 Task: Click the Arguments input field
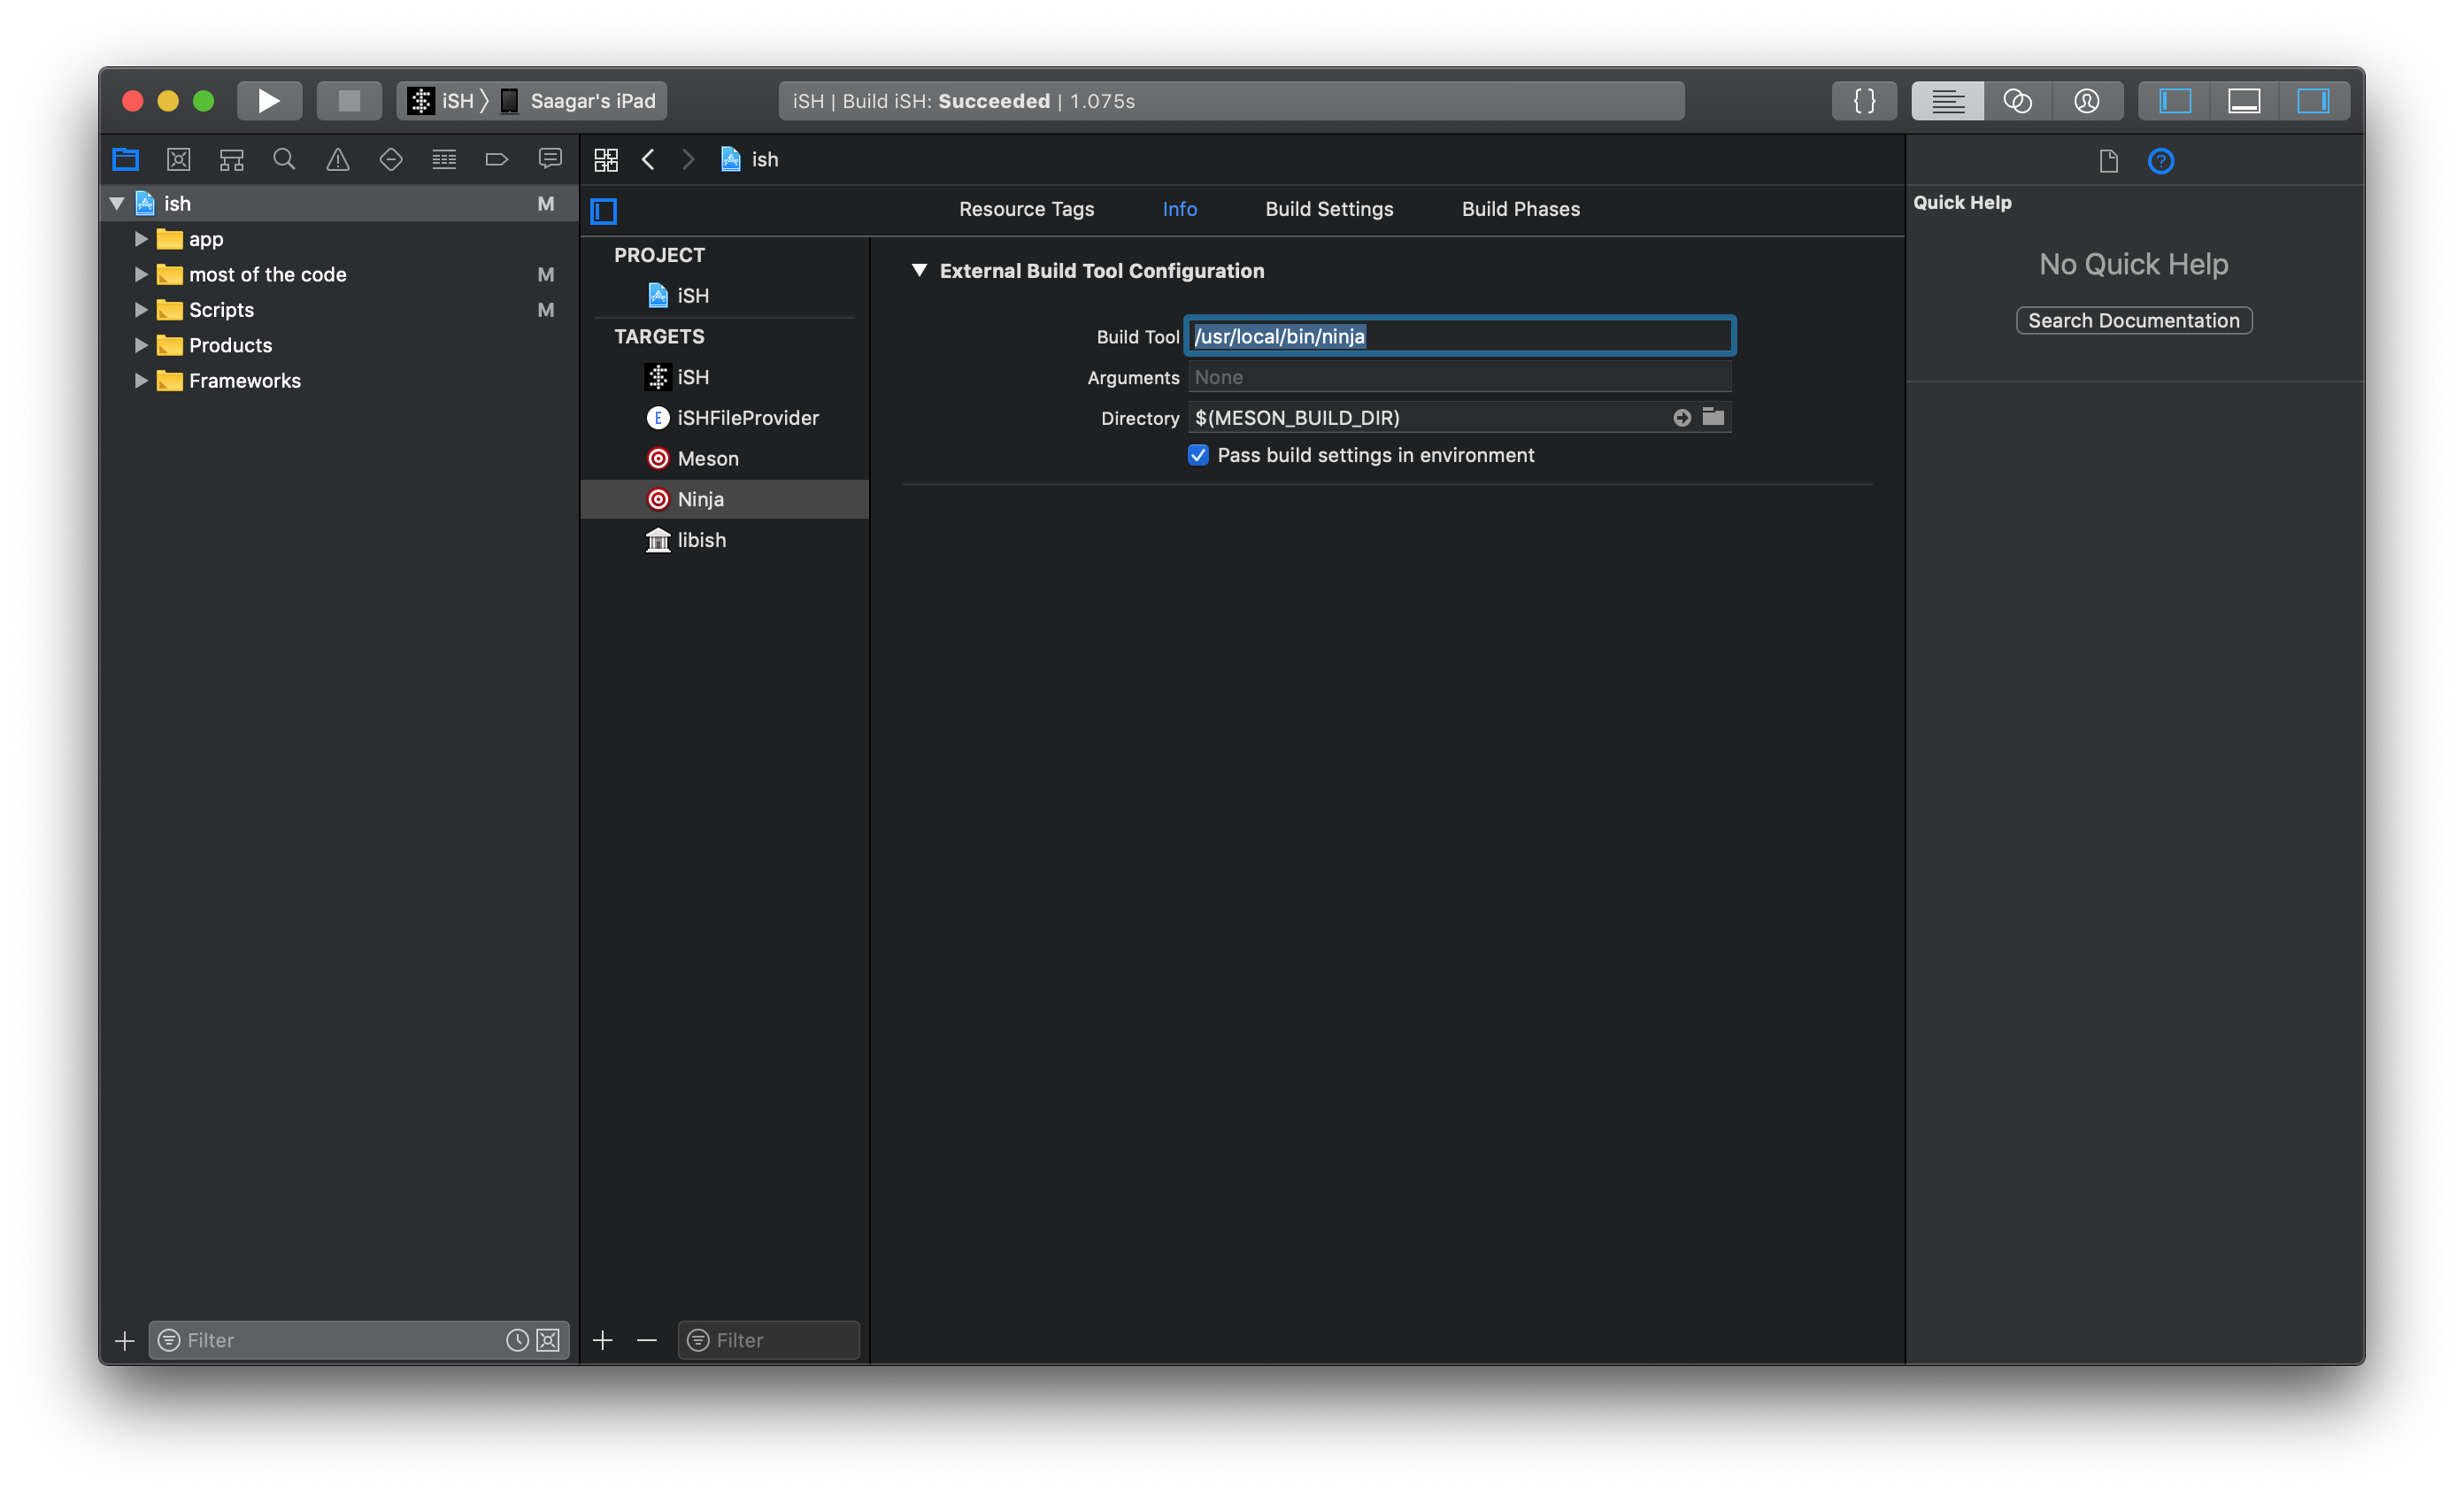pyautogui.click(x=1458, y=377)
